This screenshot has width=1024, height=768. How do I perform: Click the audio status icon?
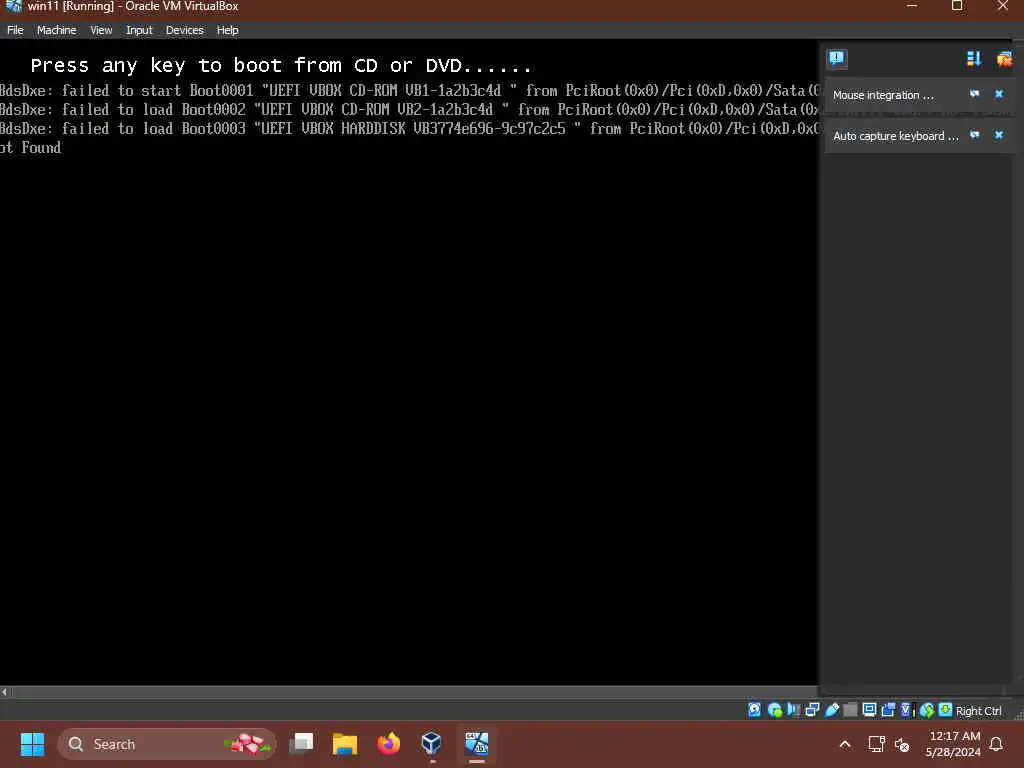pyautogui.click(x=793, y=710)
